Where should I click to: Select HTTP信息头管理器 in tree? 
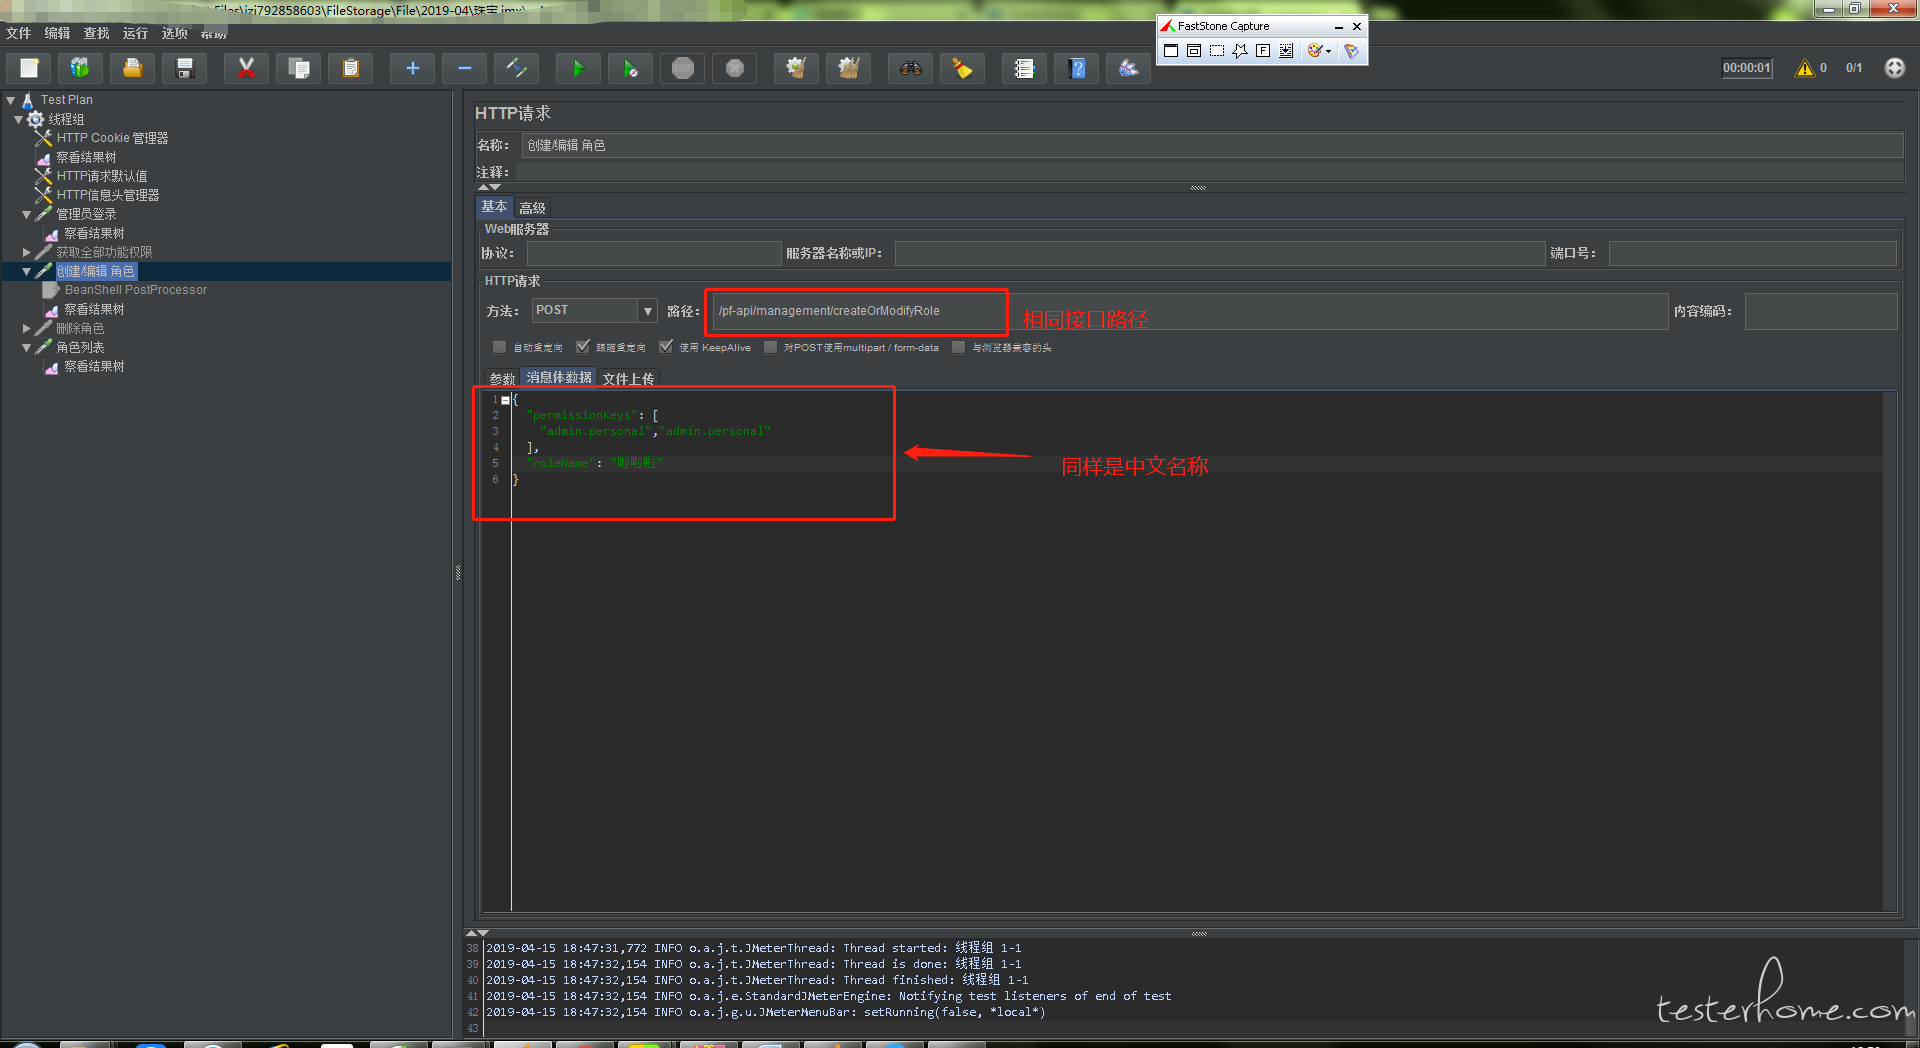pyautogui.click(x=108, y=195)
